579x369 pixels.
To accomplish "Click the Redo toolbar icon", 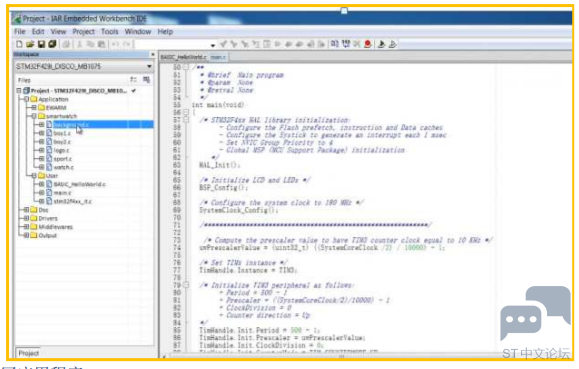I will pyautogui.click(x=127, y=44).
